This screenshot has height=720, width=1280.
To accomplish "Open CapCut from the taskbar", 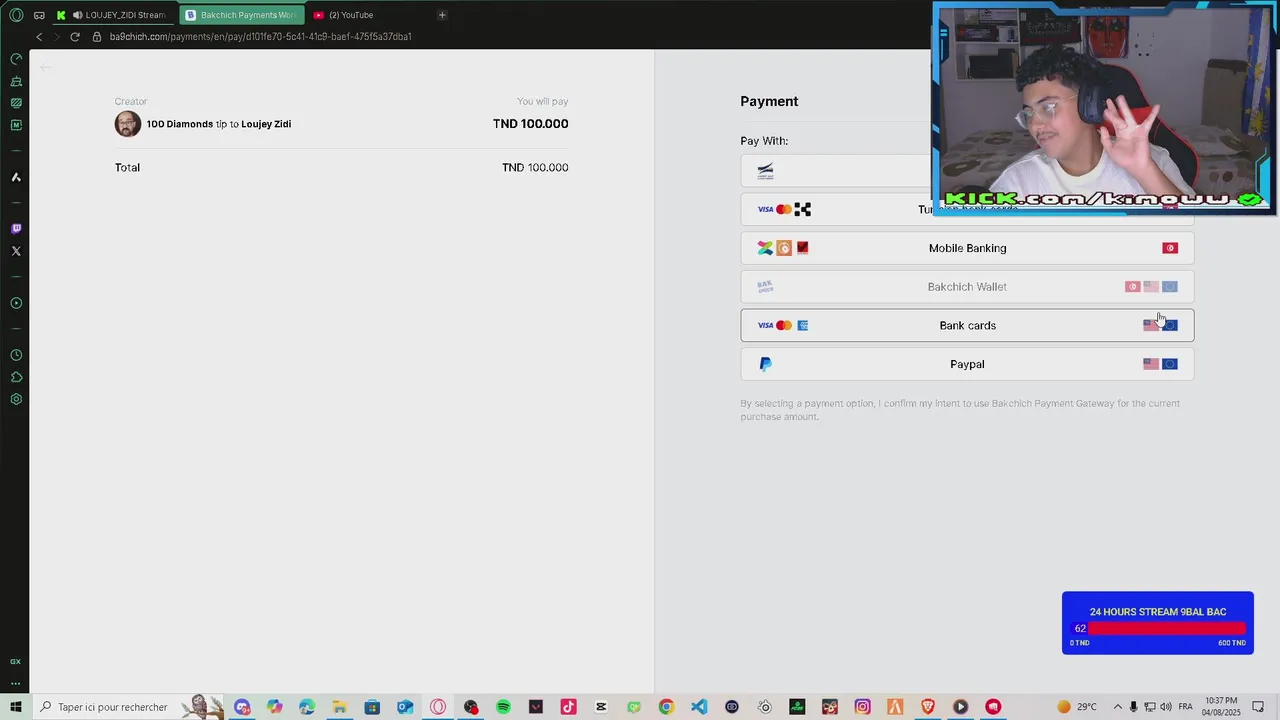I will point(601,707).
